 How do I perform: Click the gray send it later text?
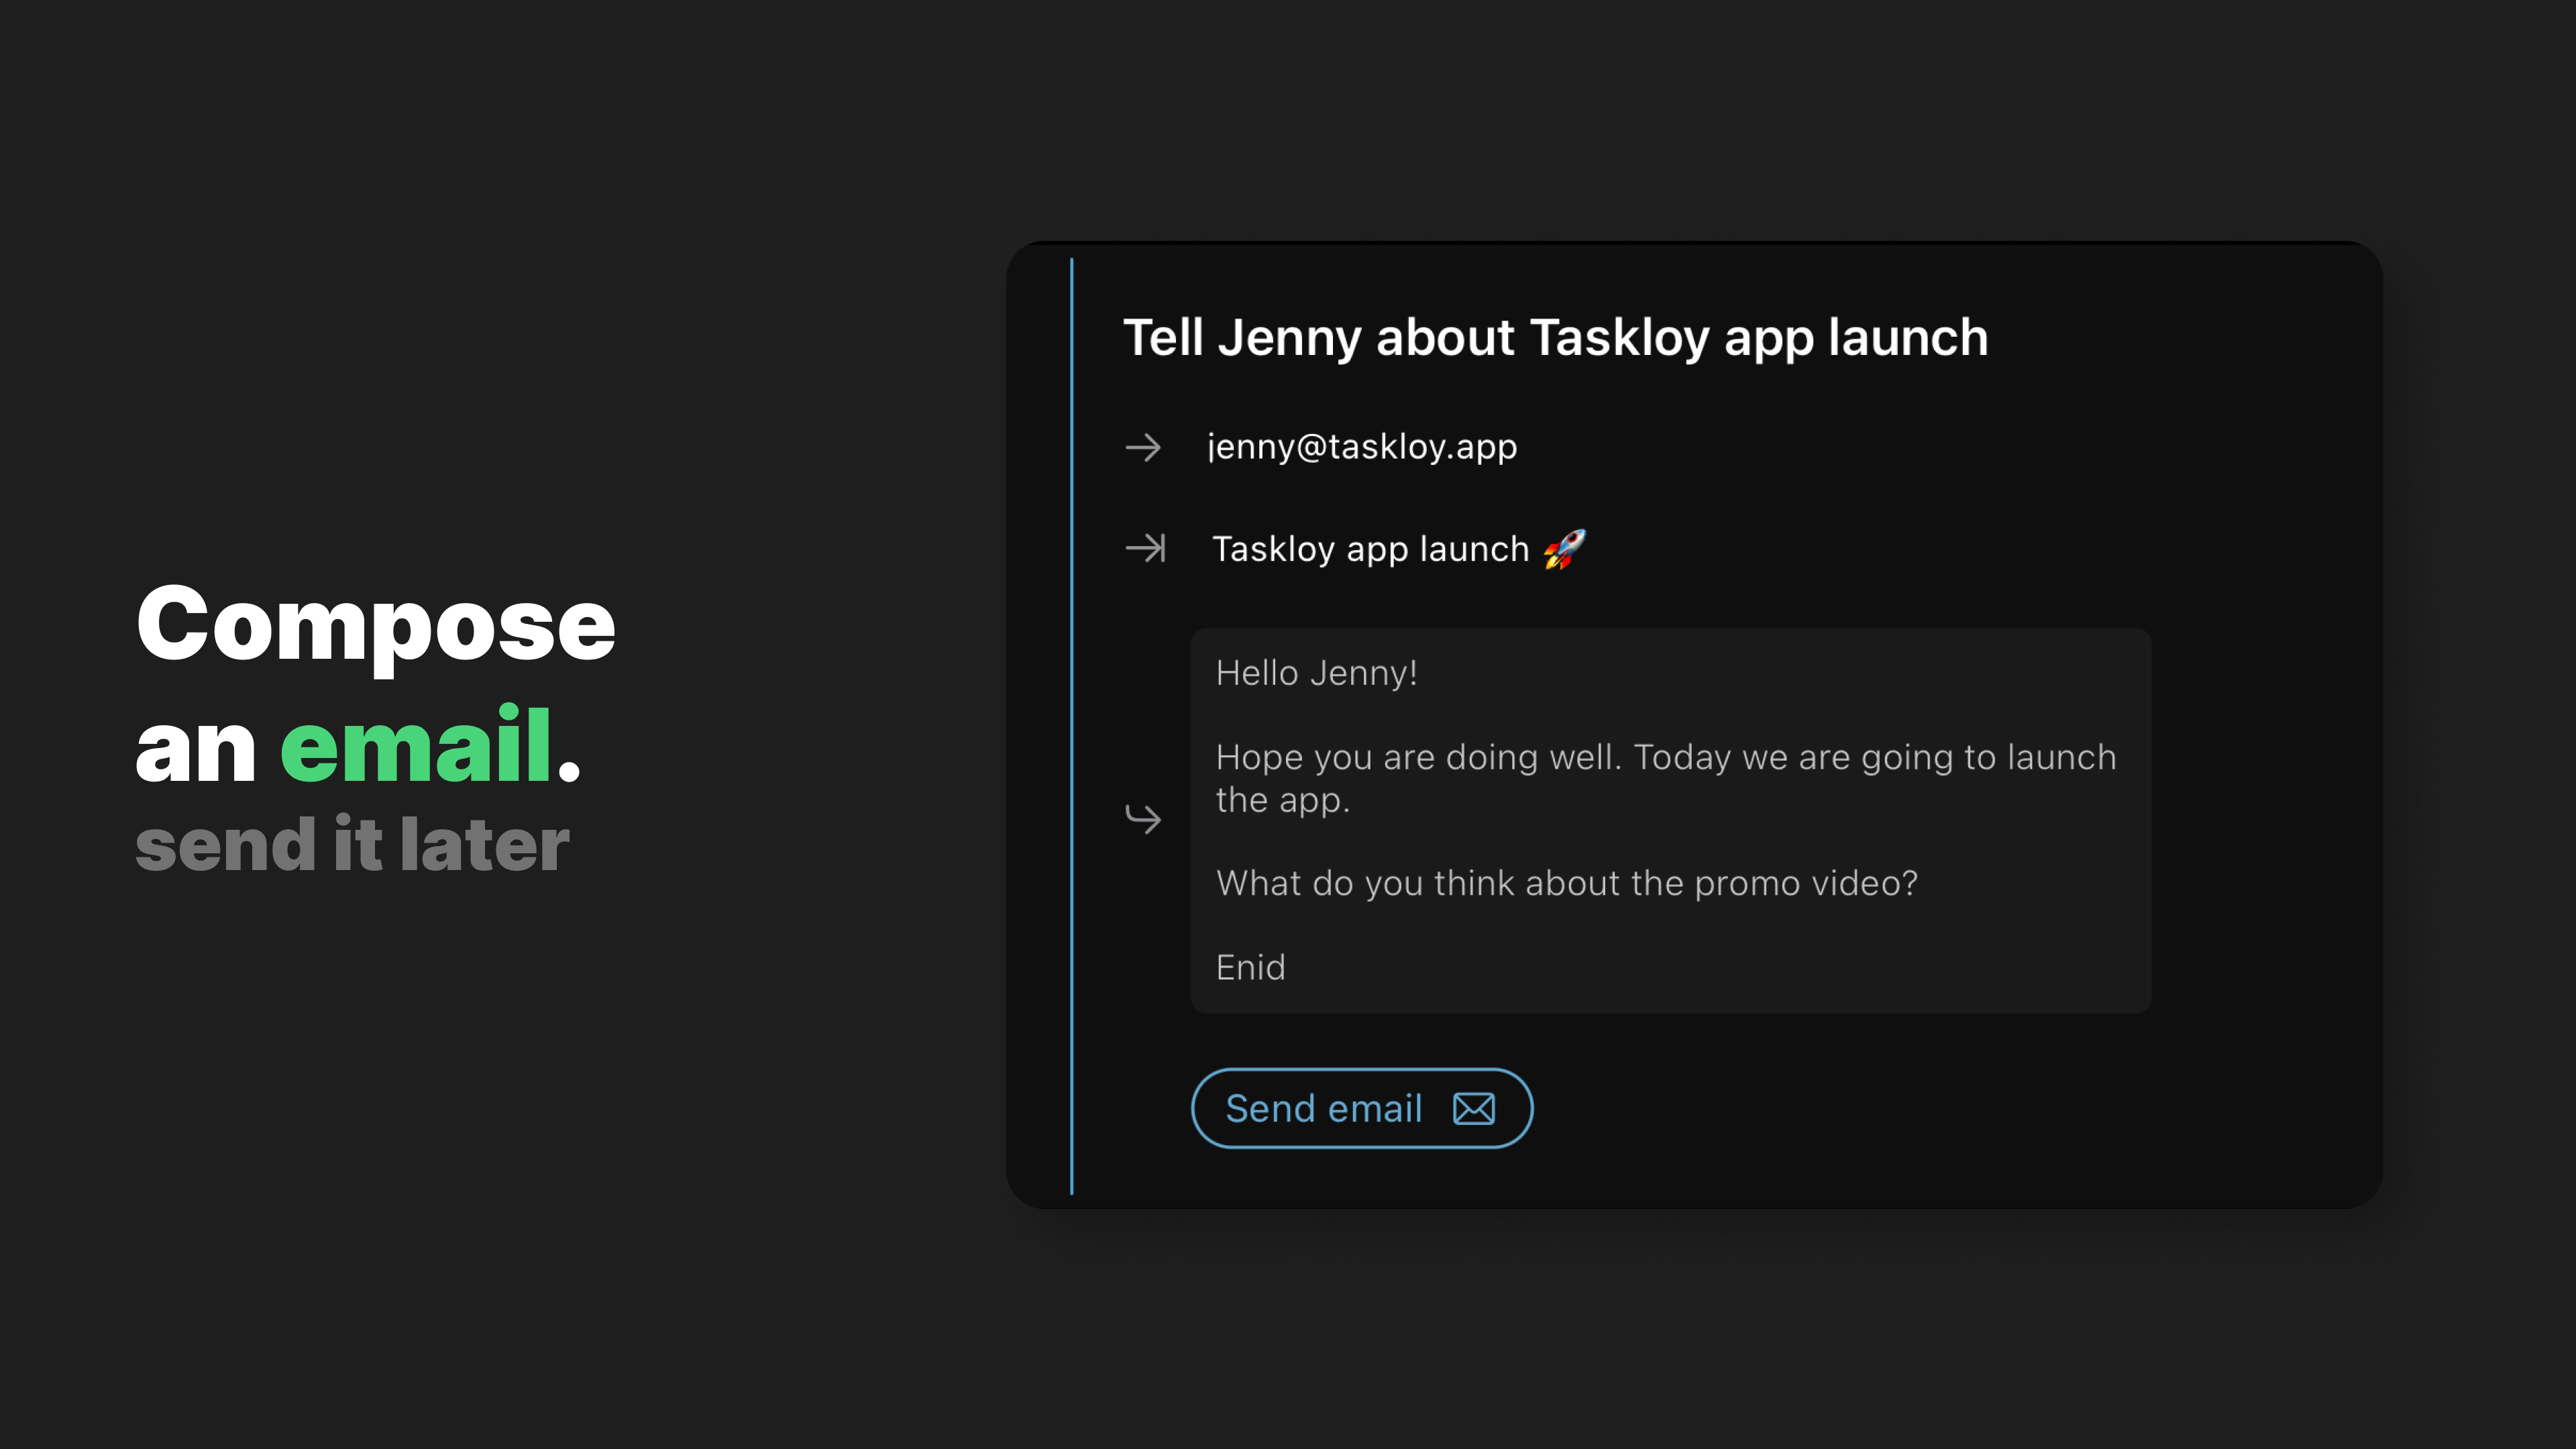352,845
